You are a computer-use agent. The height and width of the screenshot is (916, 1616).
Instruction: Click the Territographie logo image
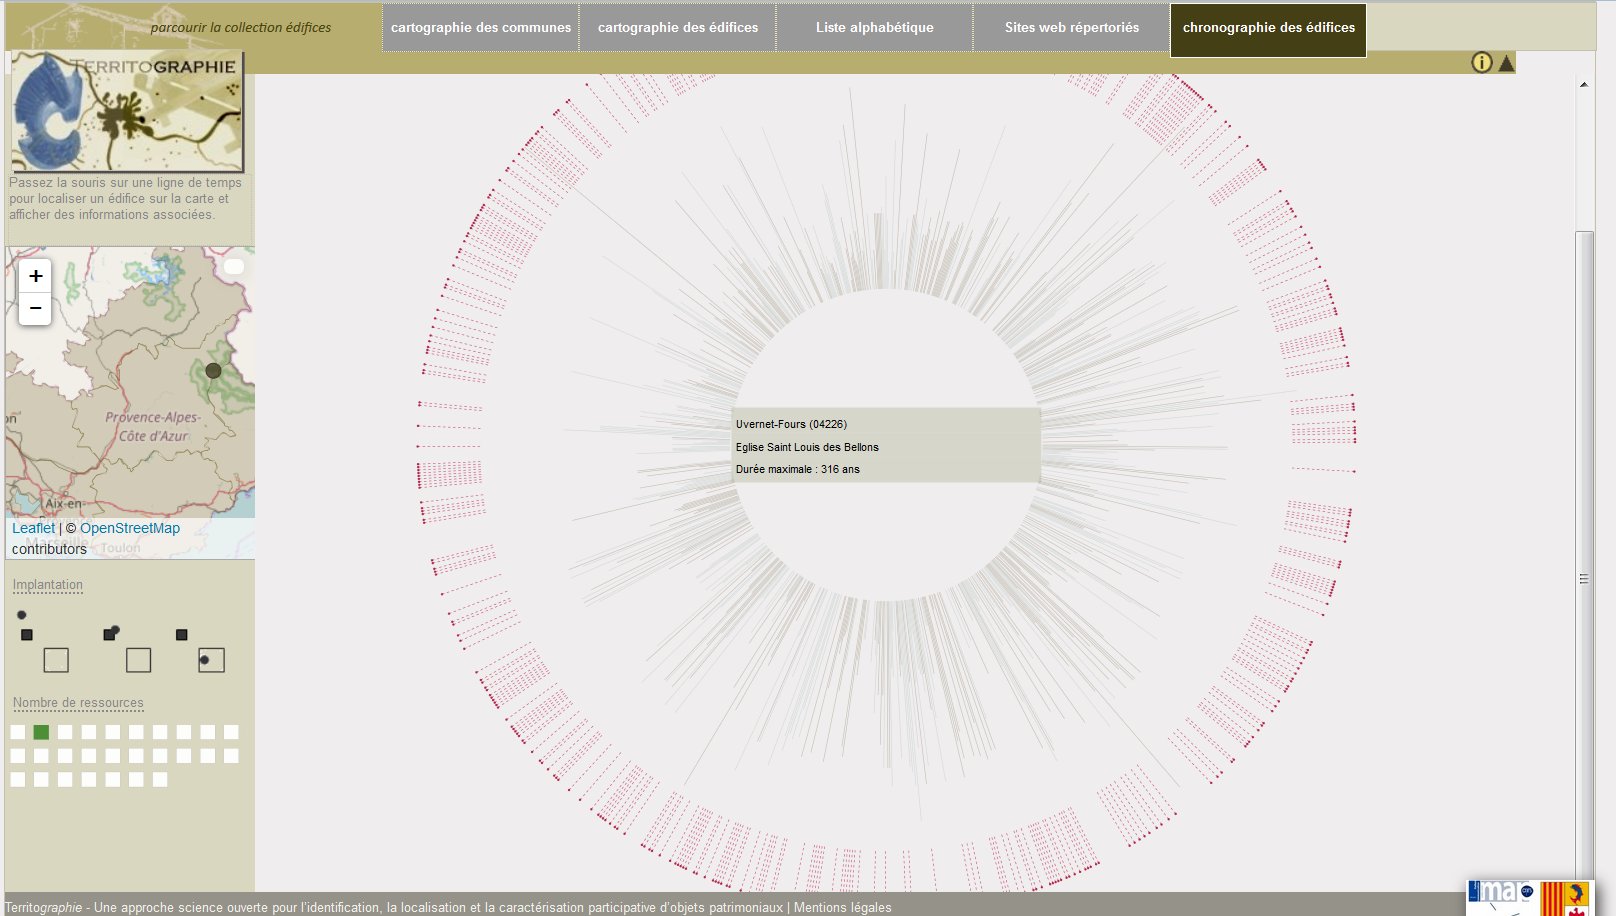tap(127, 111)
